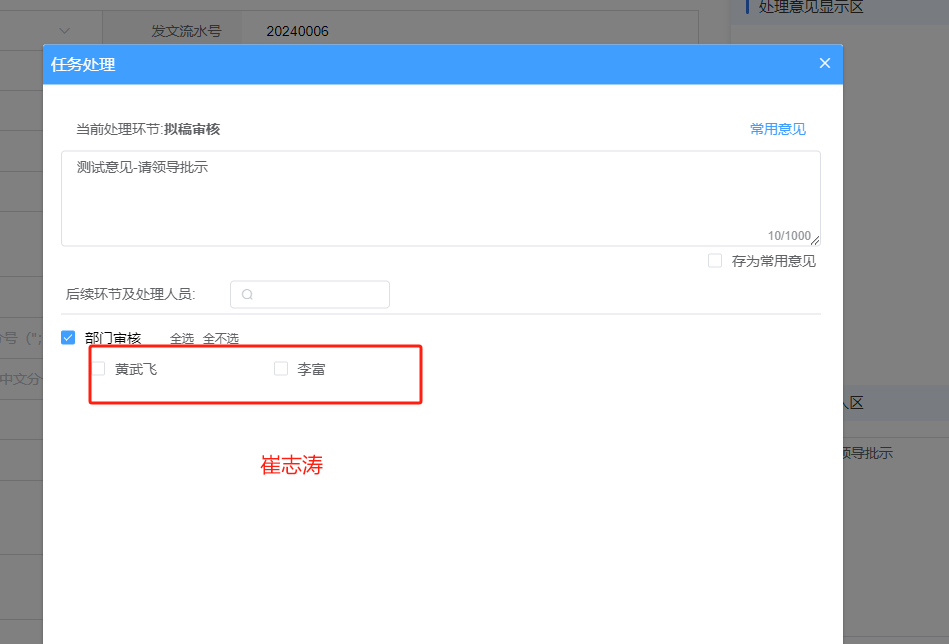The height and width of the screenshot is (644, 949).
Task: Select the 发文流水号 value 20240006
Action: 297,31
